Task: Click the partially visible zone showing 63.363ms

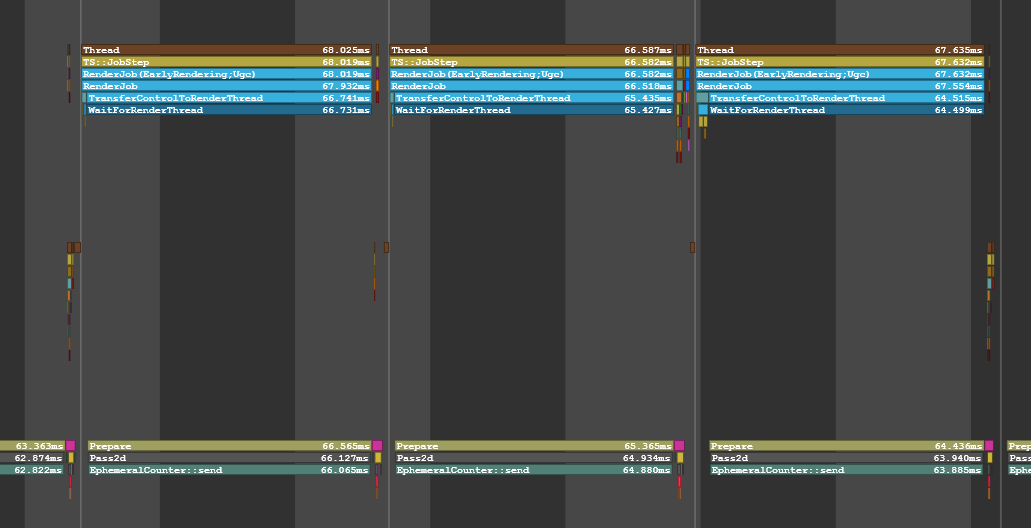Action: [32, 446]
